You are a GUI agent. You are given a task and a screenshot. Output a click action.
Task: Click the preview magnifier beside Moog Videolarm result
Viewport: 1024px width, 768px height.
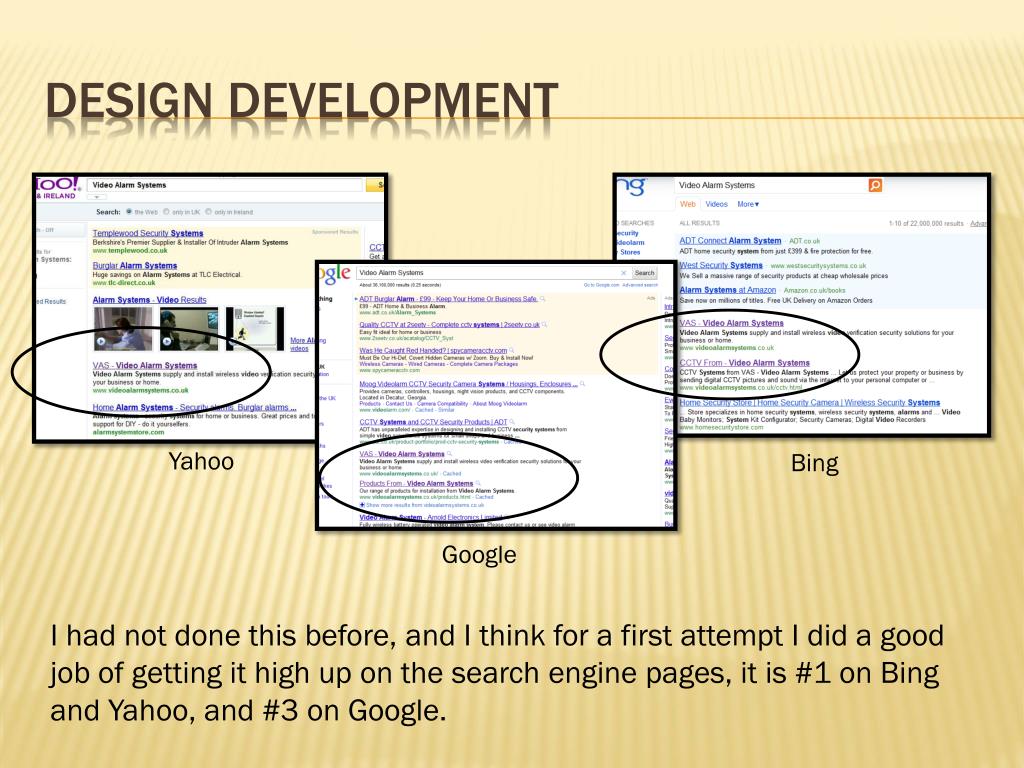tap(582, 384)
